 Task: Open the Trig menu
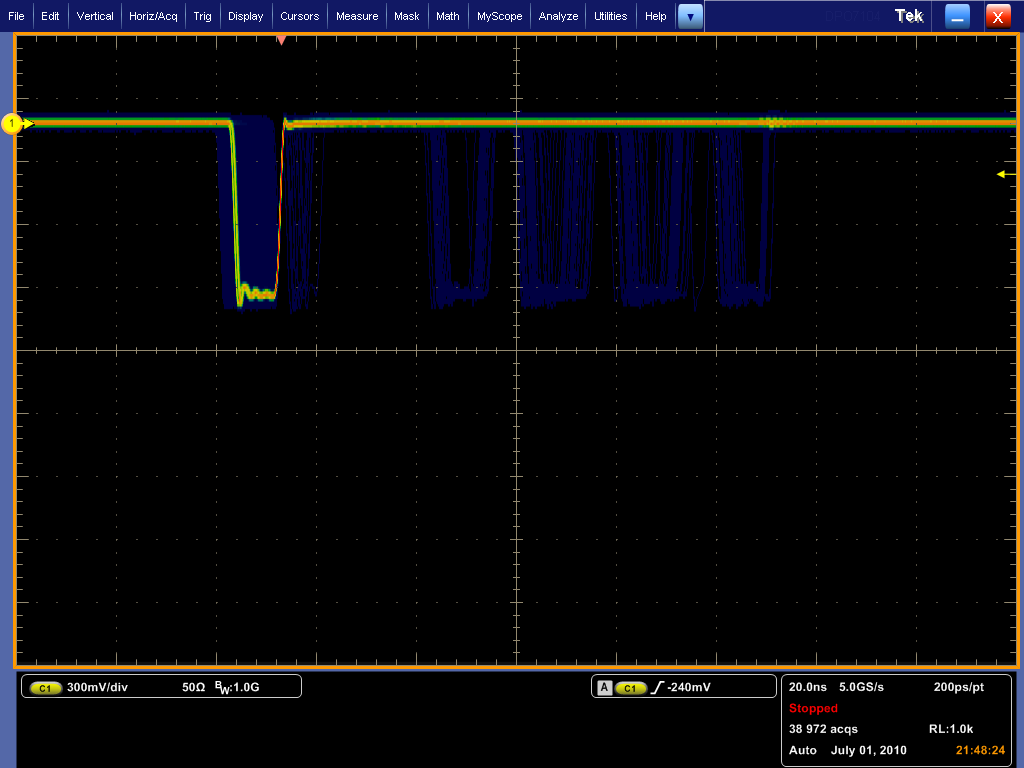coord(202,16)
